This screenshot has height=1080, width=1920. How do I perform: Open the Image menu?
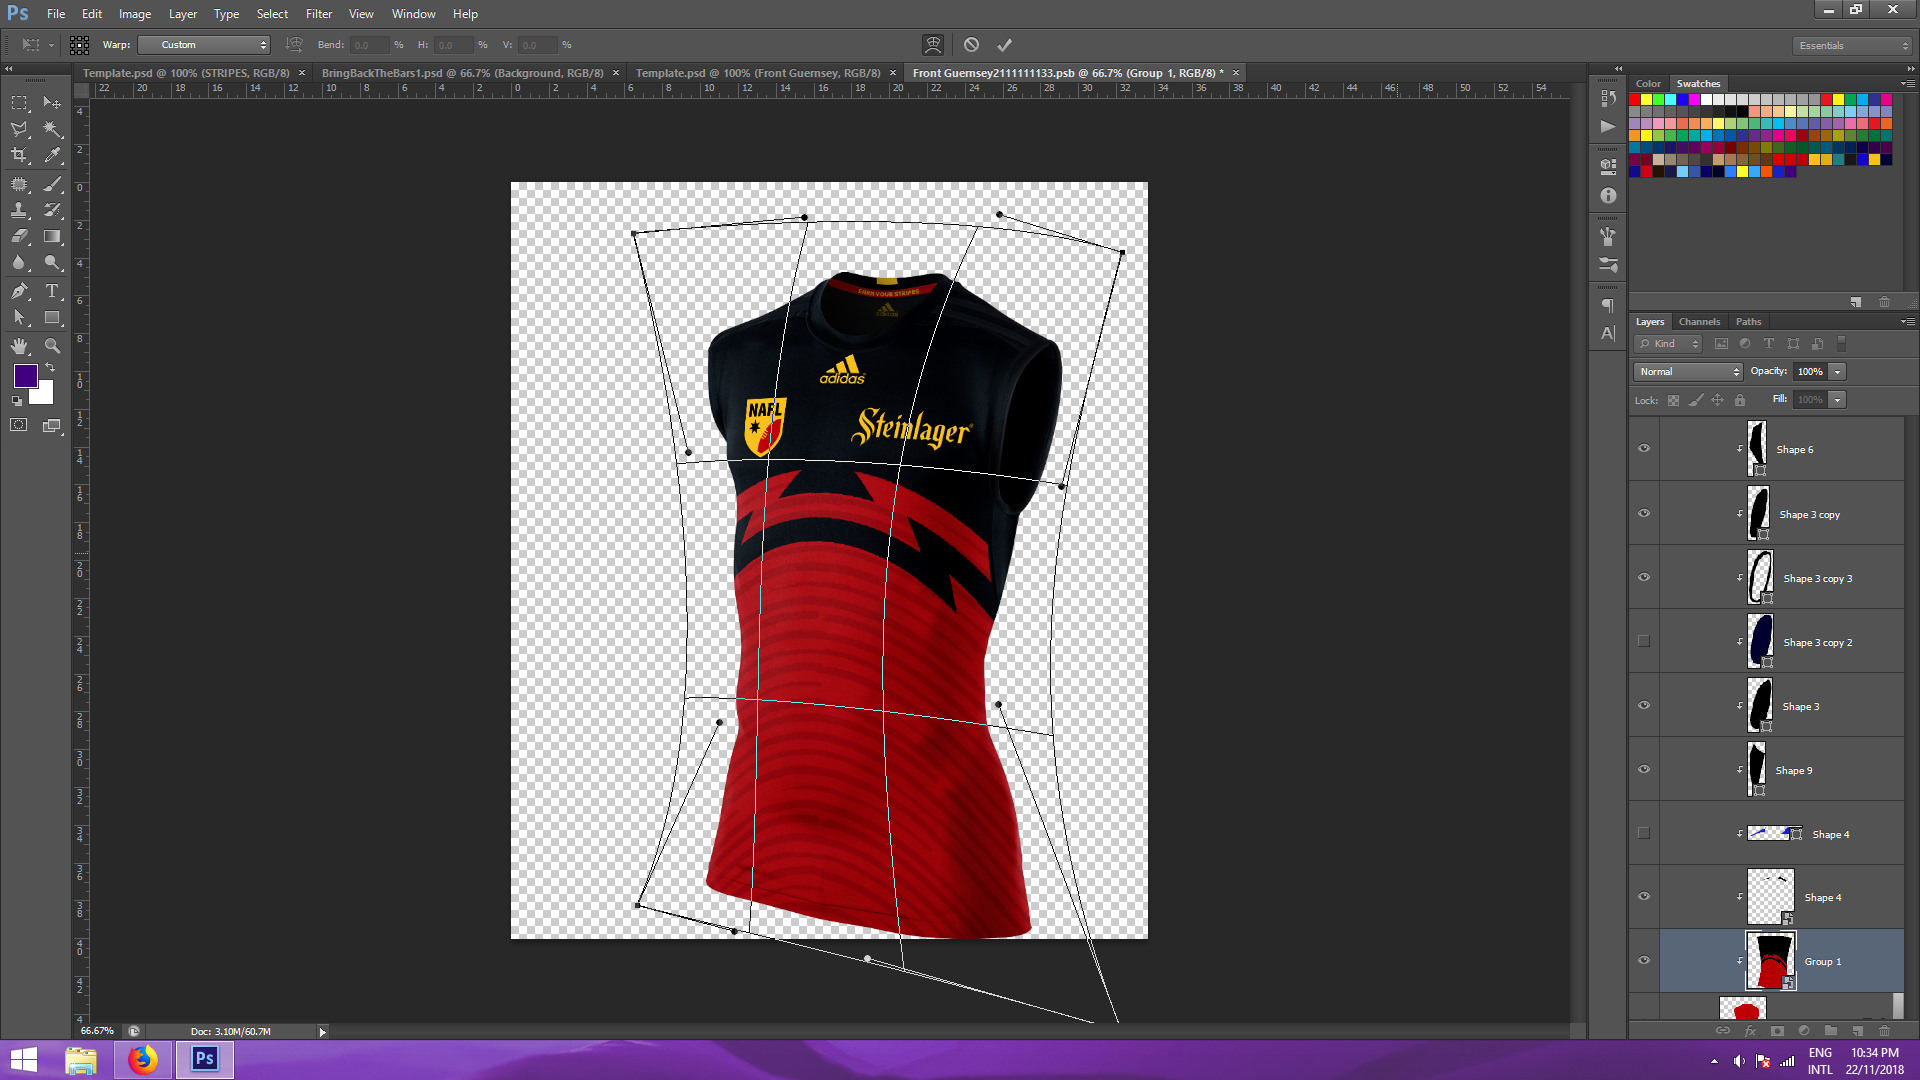[x=135, y=14]
